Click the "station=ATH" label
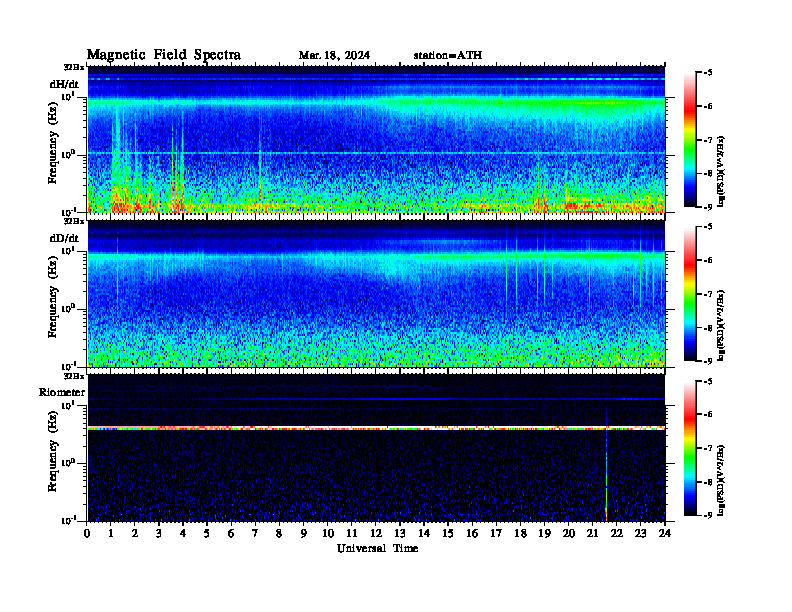Image resolution: width=792 pixels, height=612 pixels. [448, 55]
